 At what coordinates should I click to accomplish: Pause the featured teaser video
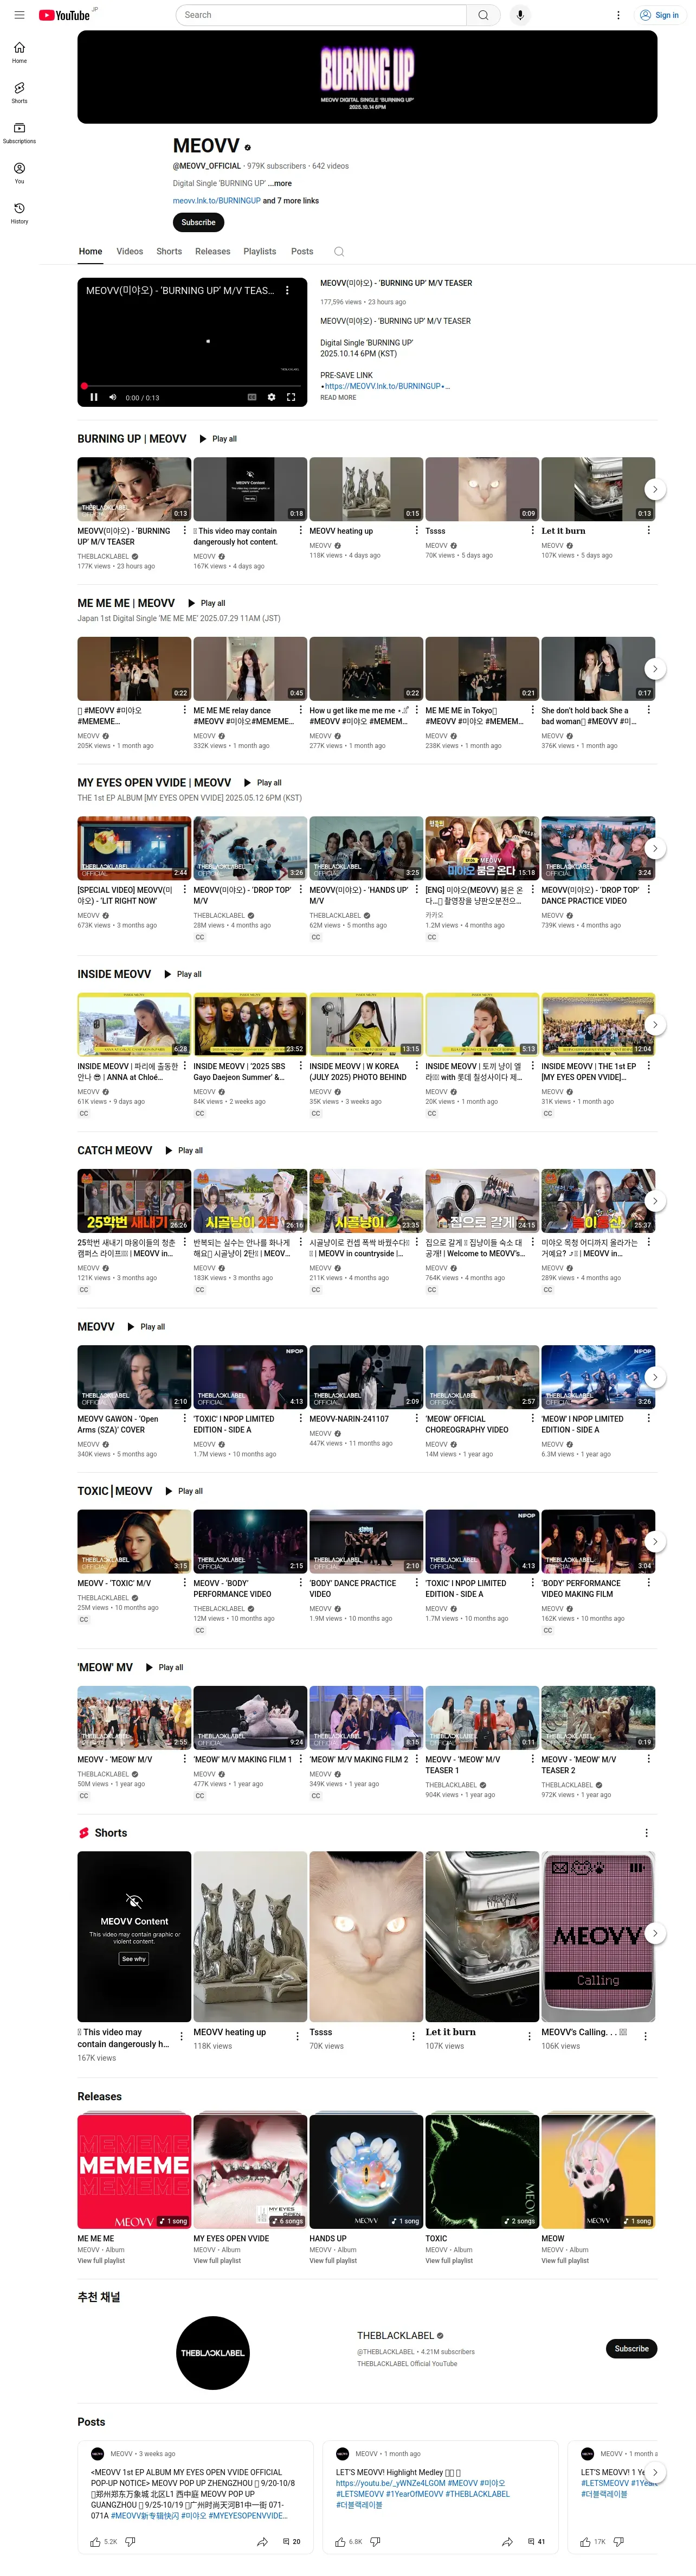click(x=94, y=397)
